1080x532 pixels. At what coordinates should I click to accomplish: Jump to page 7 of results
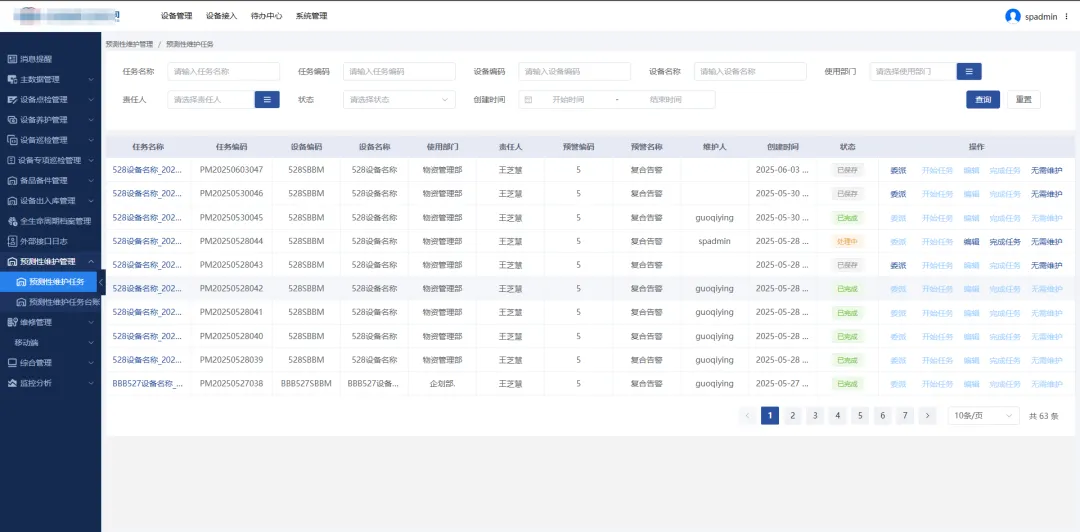pyautogui.click(x=905, y=416)
